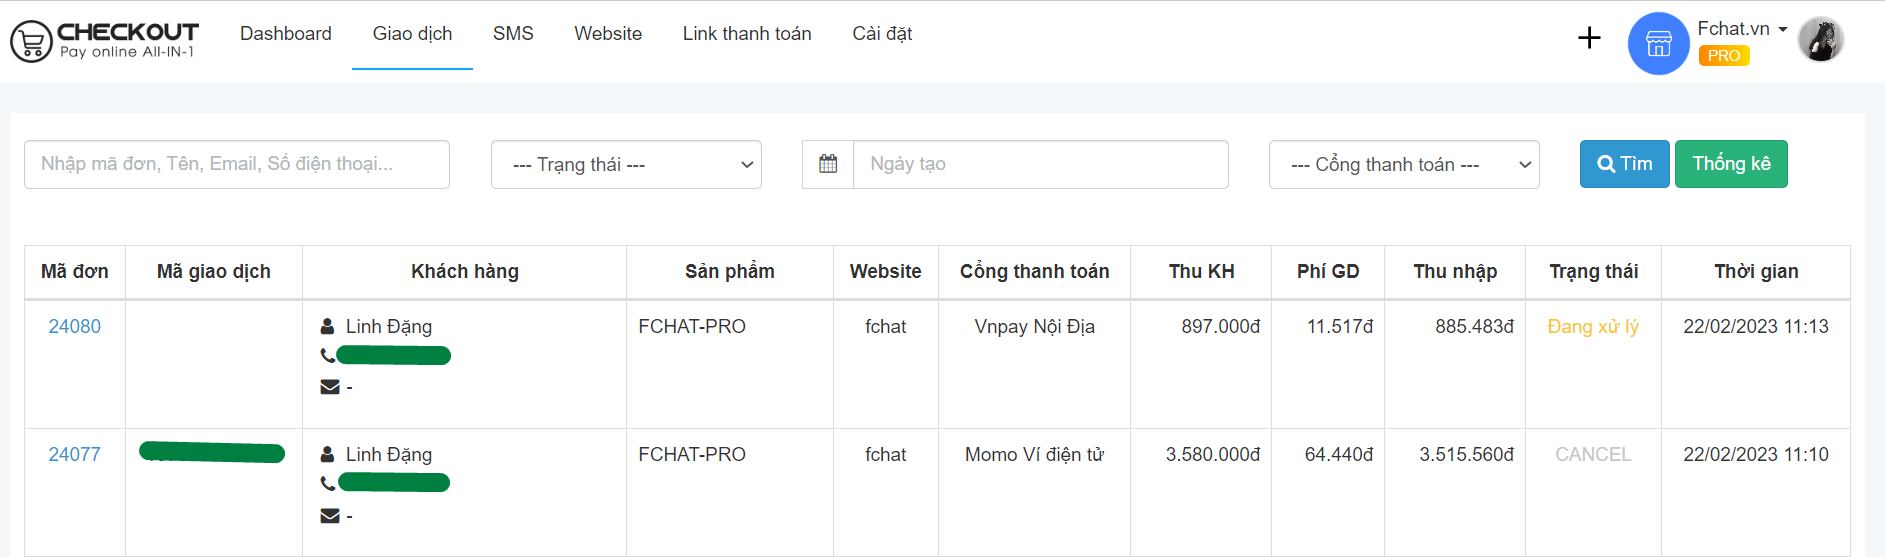This screenshot has height=557, width=1885.
Task: Click the calendar icon beside Ngày tạo
Action: coord(828,164)
